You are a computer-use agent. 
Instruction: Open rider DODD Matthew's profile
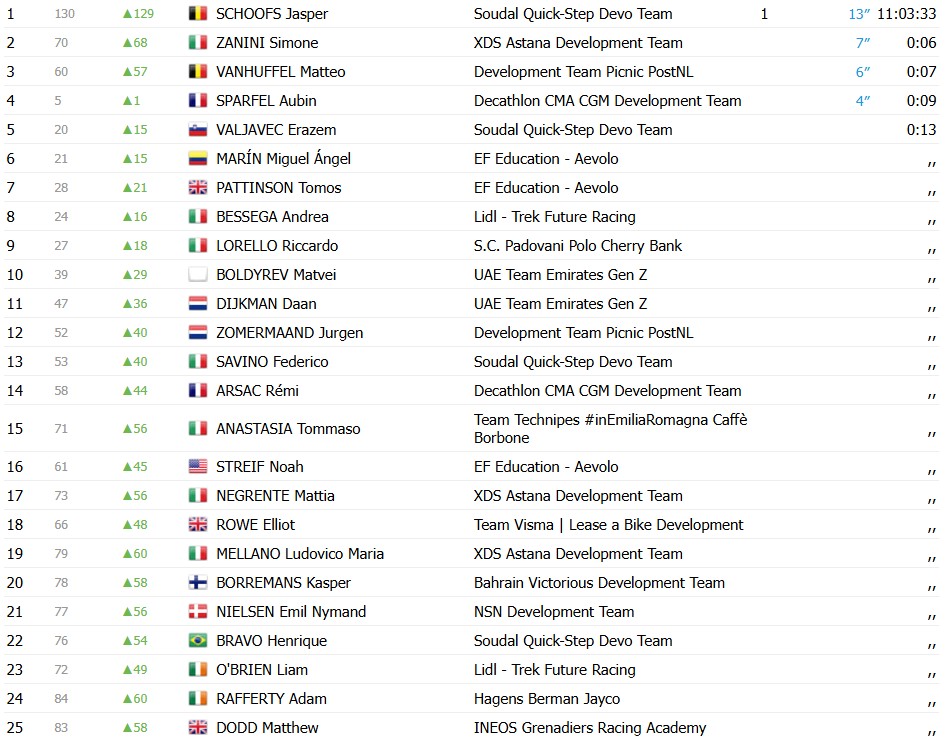point(267,728)
